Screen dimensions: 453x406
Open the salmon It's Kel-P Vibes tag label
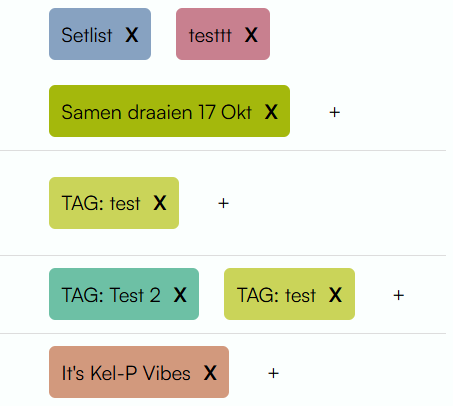click(126, 373)
